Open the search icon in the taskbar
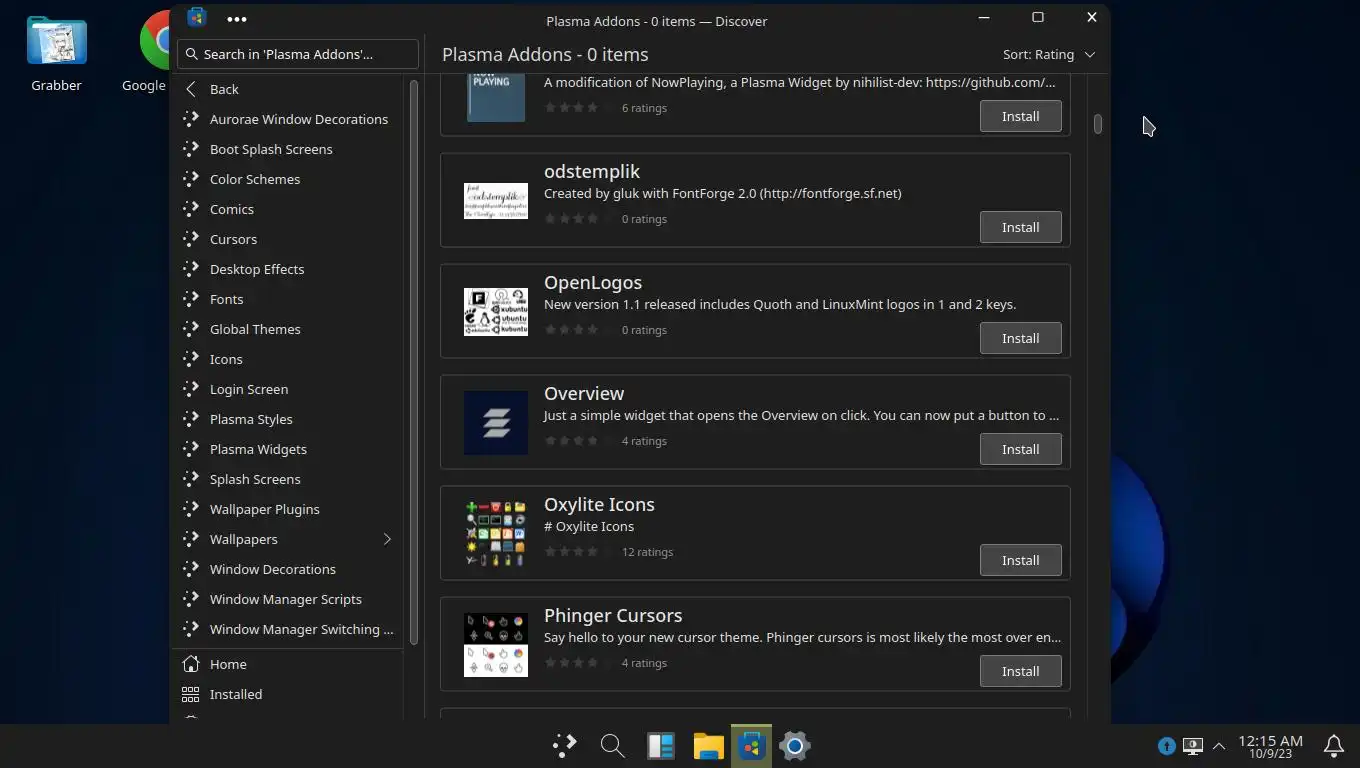 click(613, 745)
